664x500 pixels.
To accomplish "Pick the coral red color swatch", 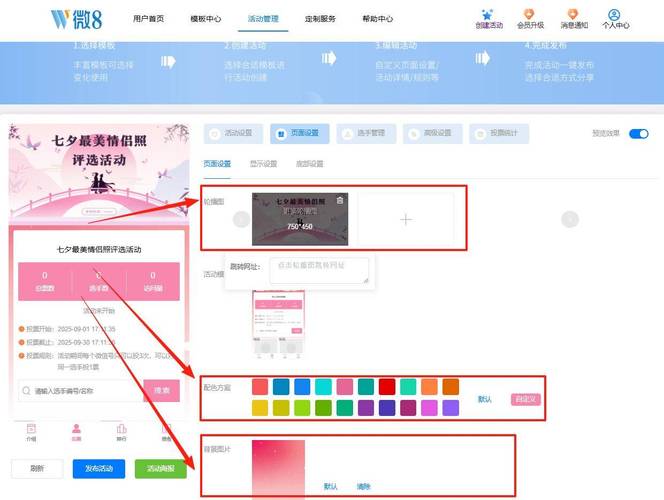I will click(260, 387).
